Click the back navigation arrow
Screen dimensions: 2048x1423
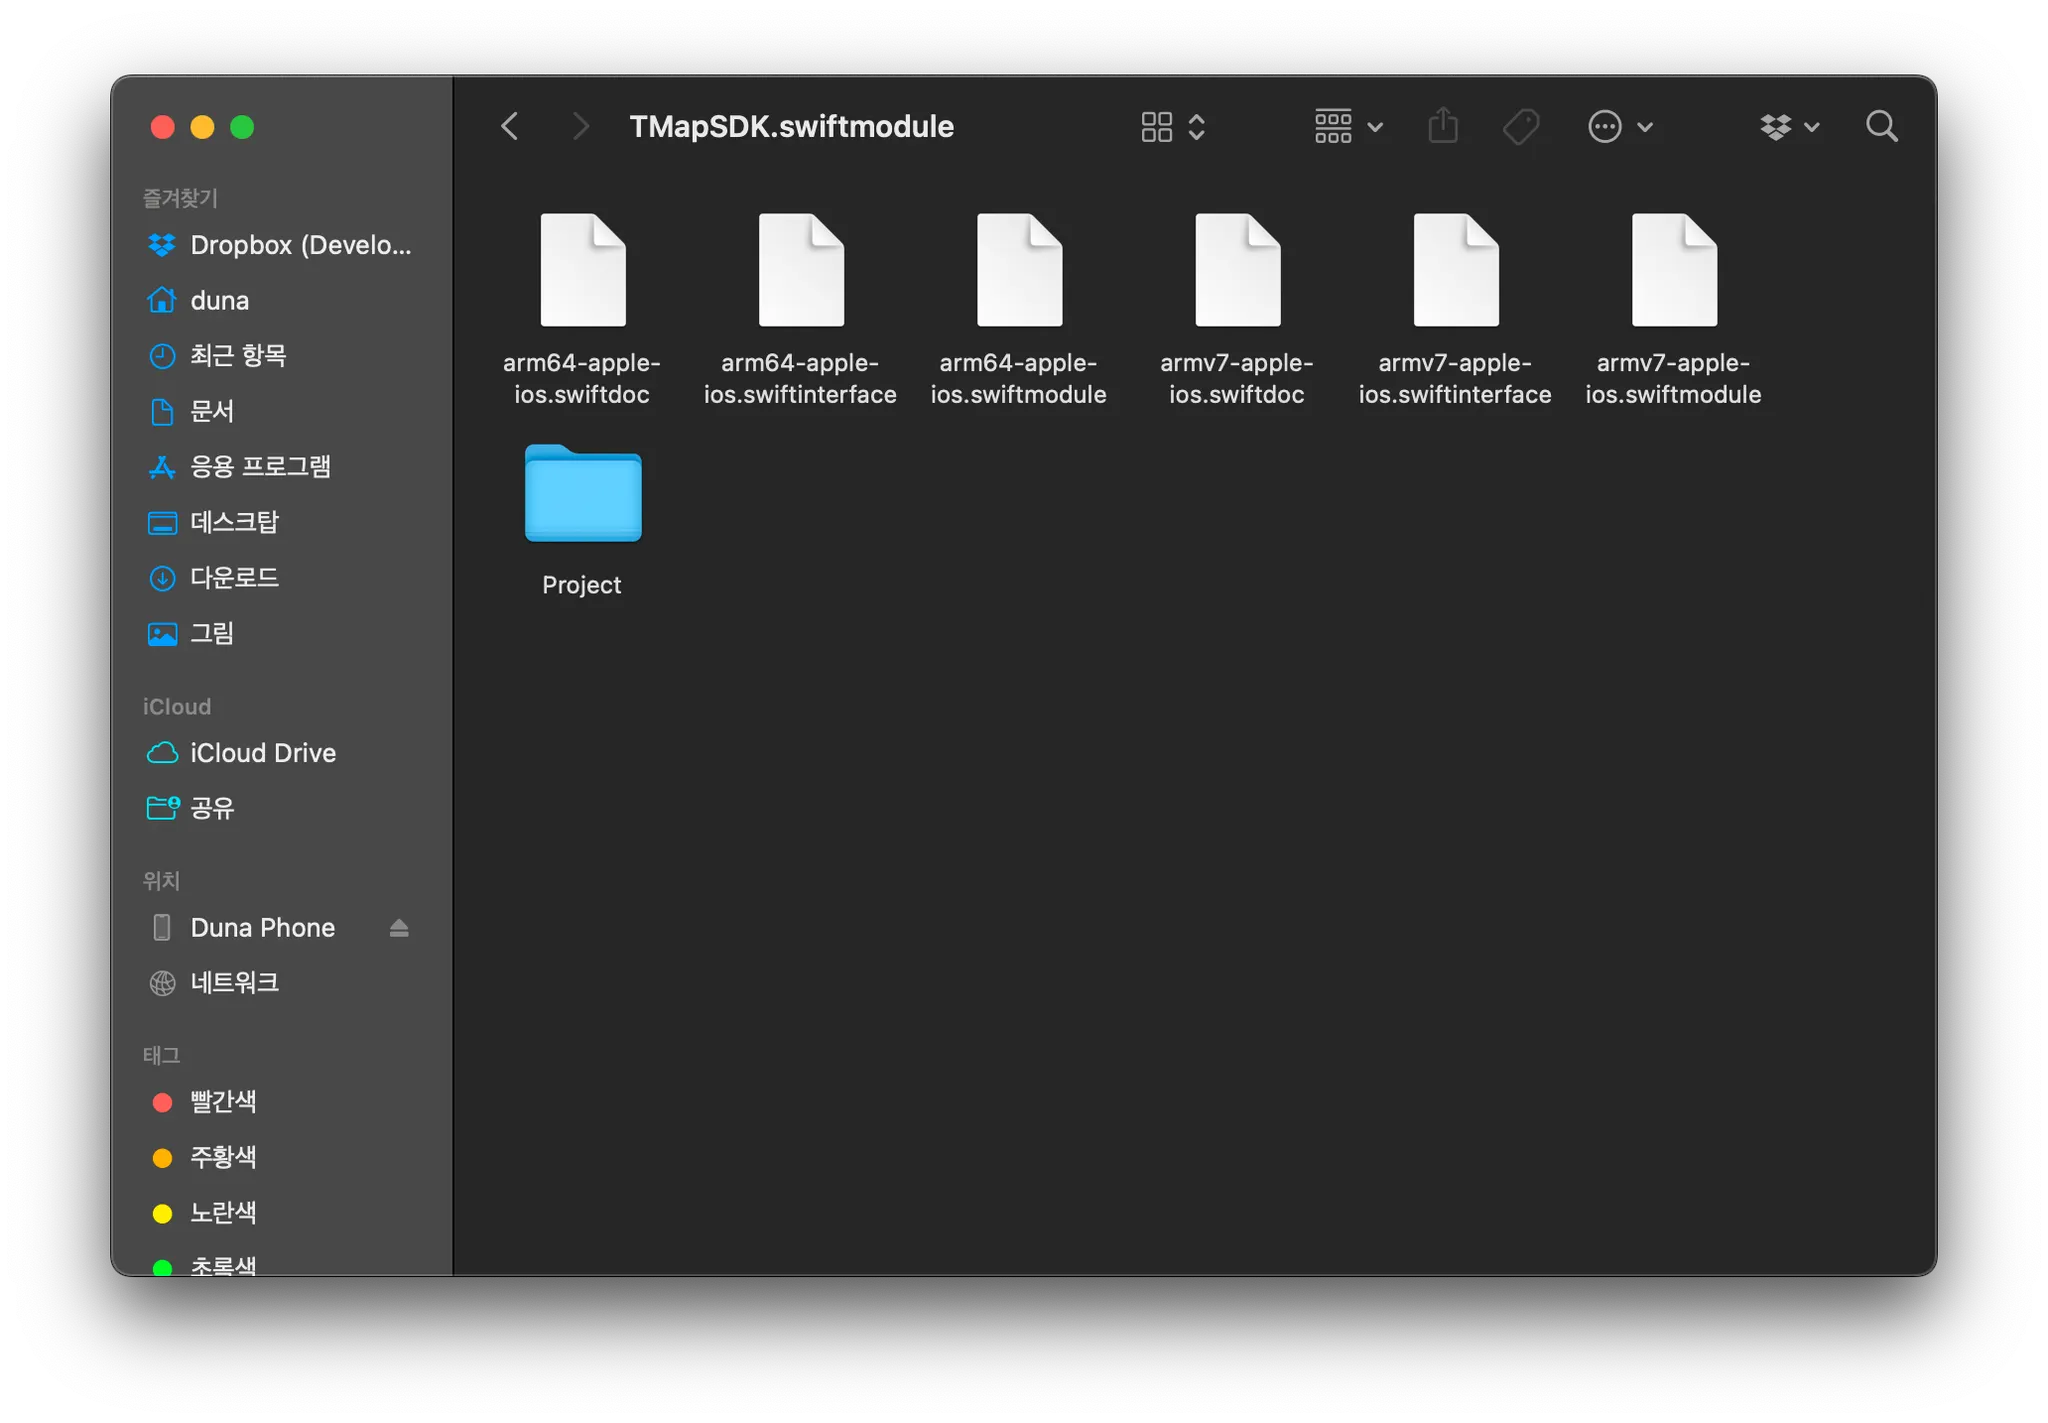(x=510, y=127)
